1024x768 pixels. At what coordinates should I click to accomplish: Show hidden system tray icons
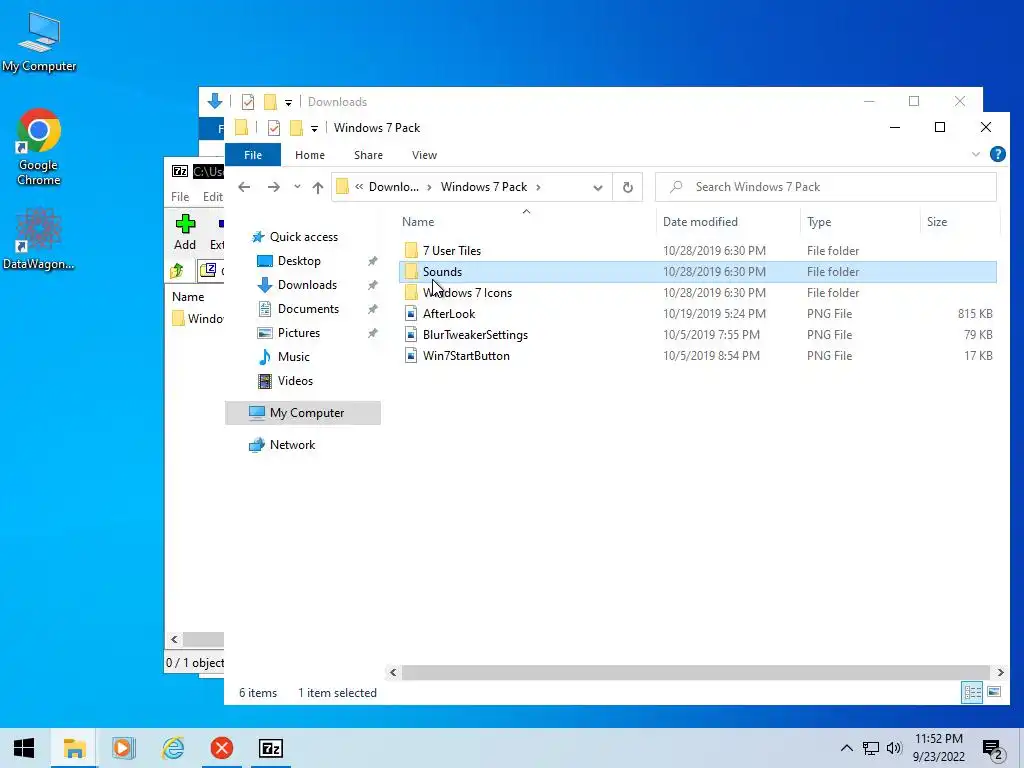(x=846, y=748)
